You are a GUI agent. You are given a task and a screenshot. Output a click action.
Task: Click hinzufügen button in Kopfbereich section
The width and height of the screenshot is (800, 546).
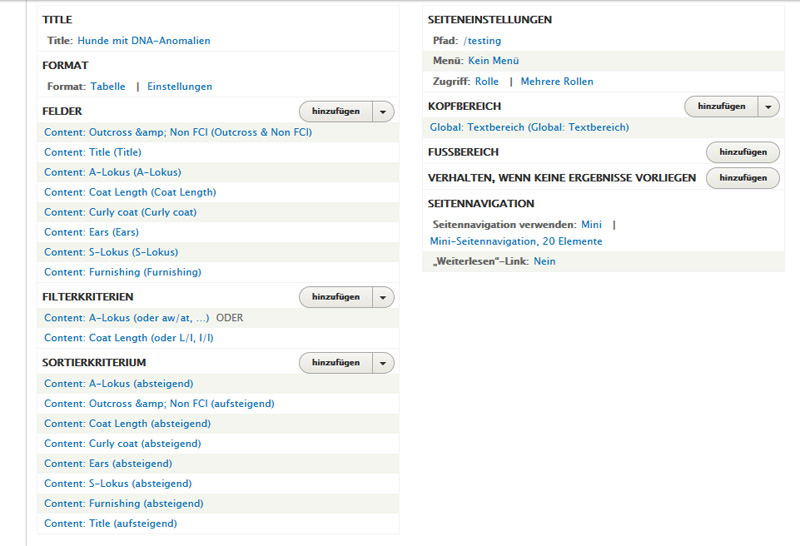point(721,107)
